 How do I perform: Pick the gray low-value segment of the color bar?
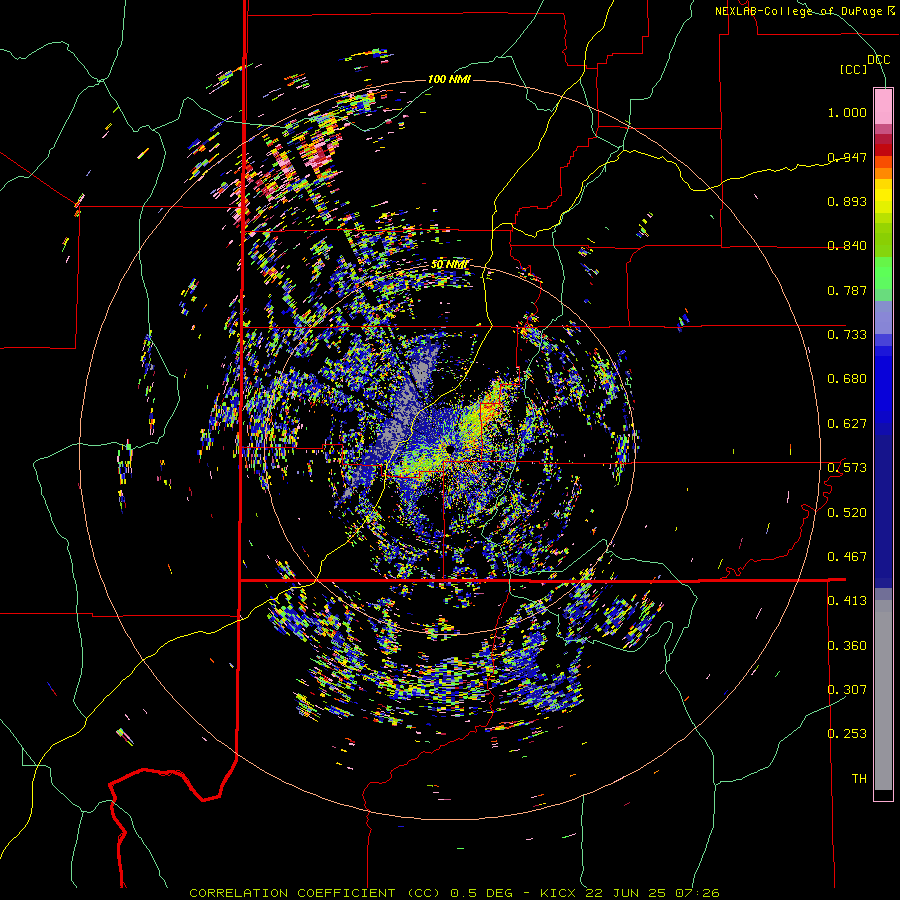[883, 695]
